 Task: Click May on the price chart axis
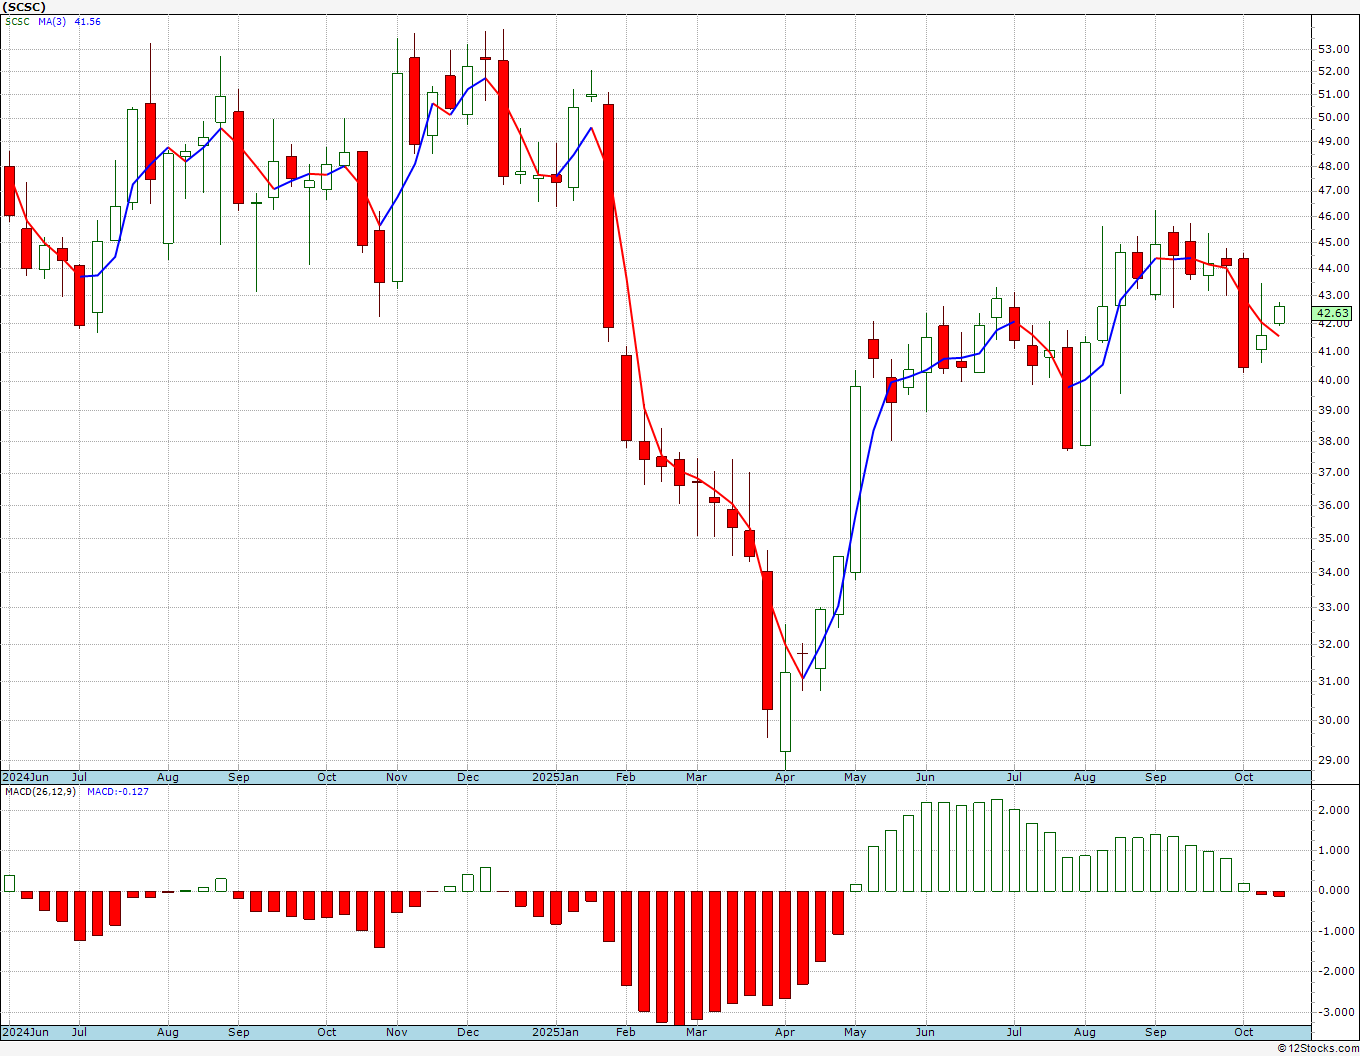point(855,777)
